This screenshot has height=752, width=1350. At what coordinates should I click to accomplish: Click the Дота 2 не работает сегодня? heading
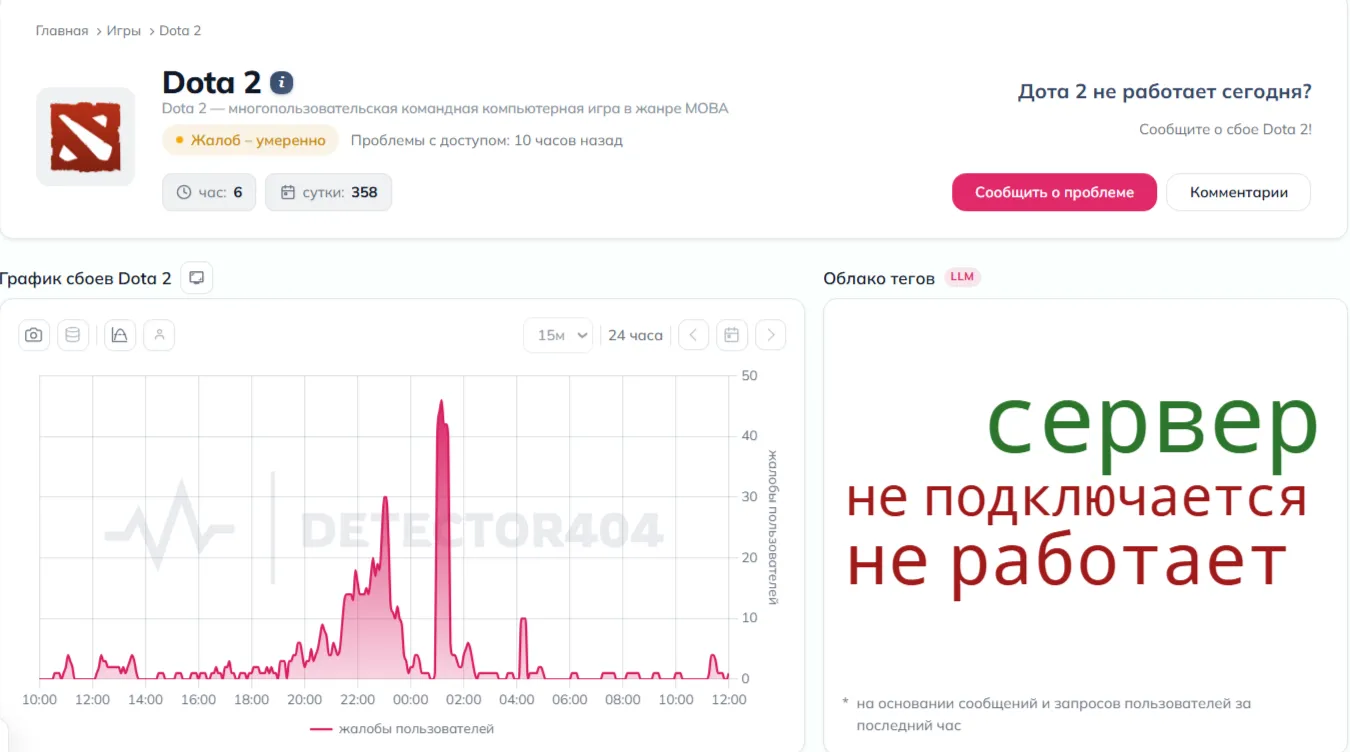point(1165,92)
